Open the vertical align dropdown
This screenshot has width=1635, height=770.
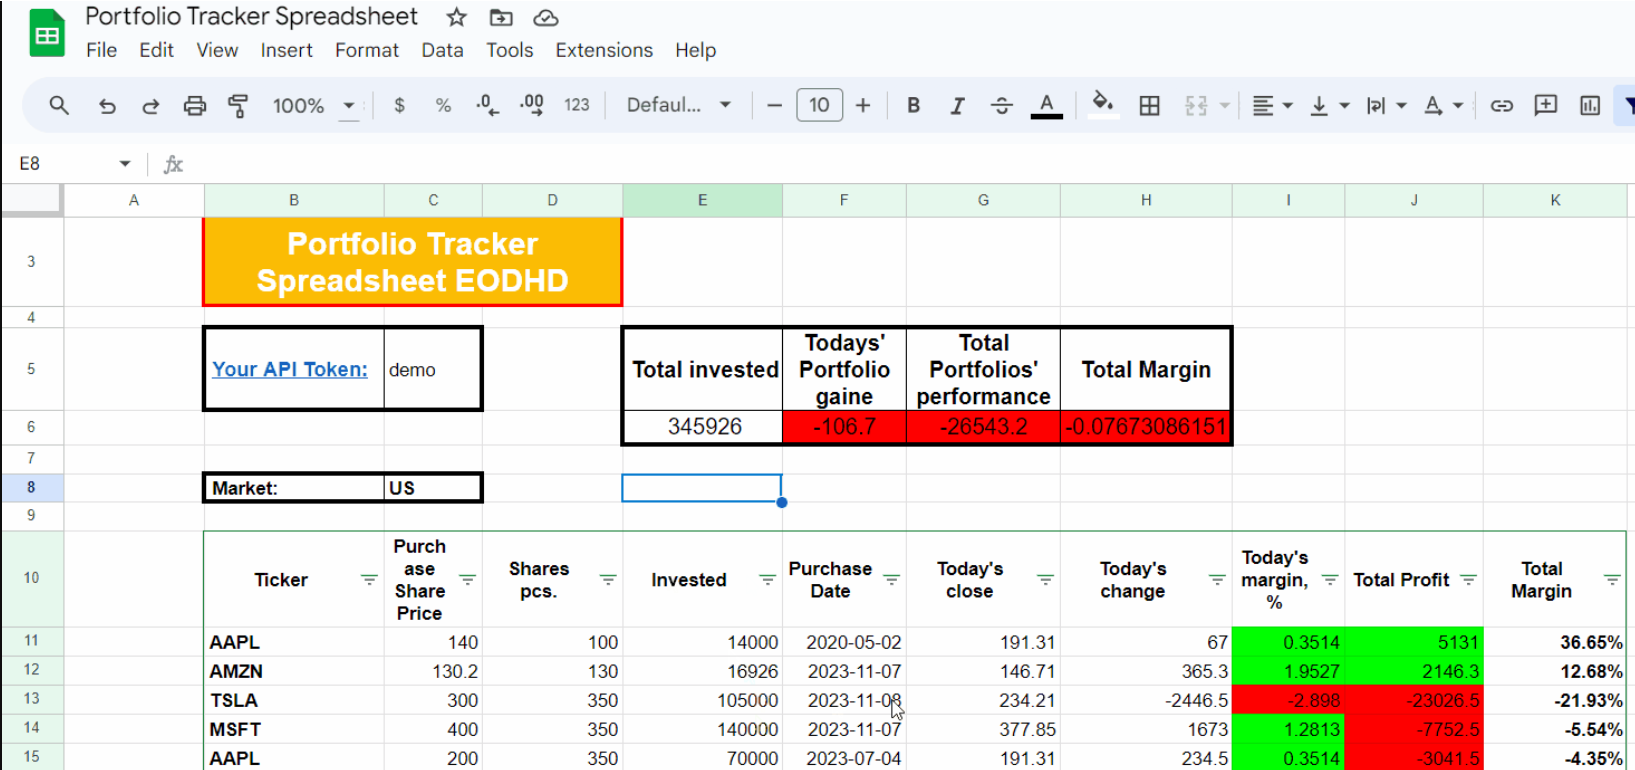click(1330, 105)
